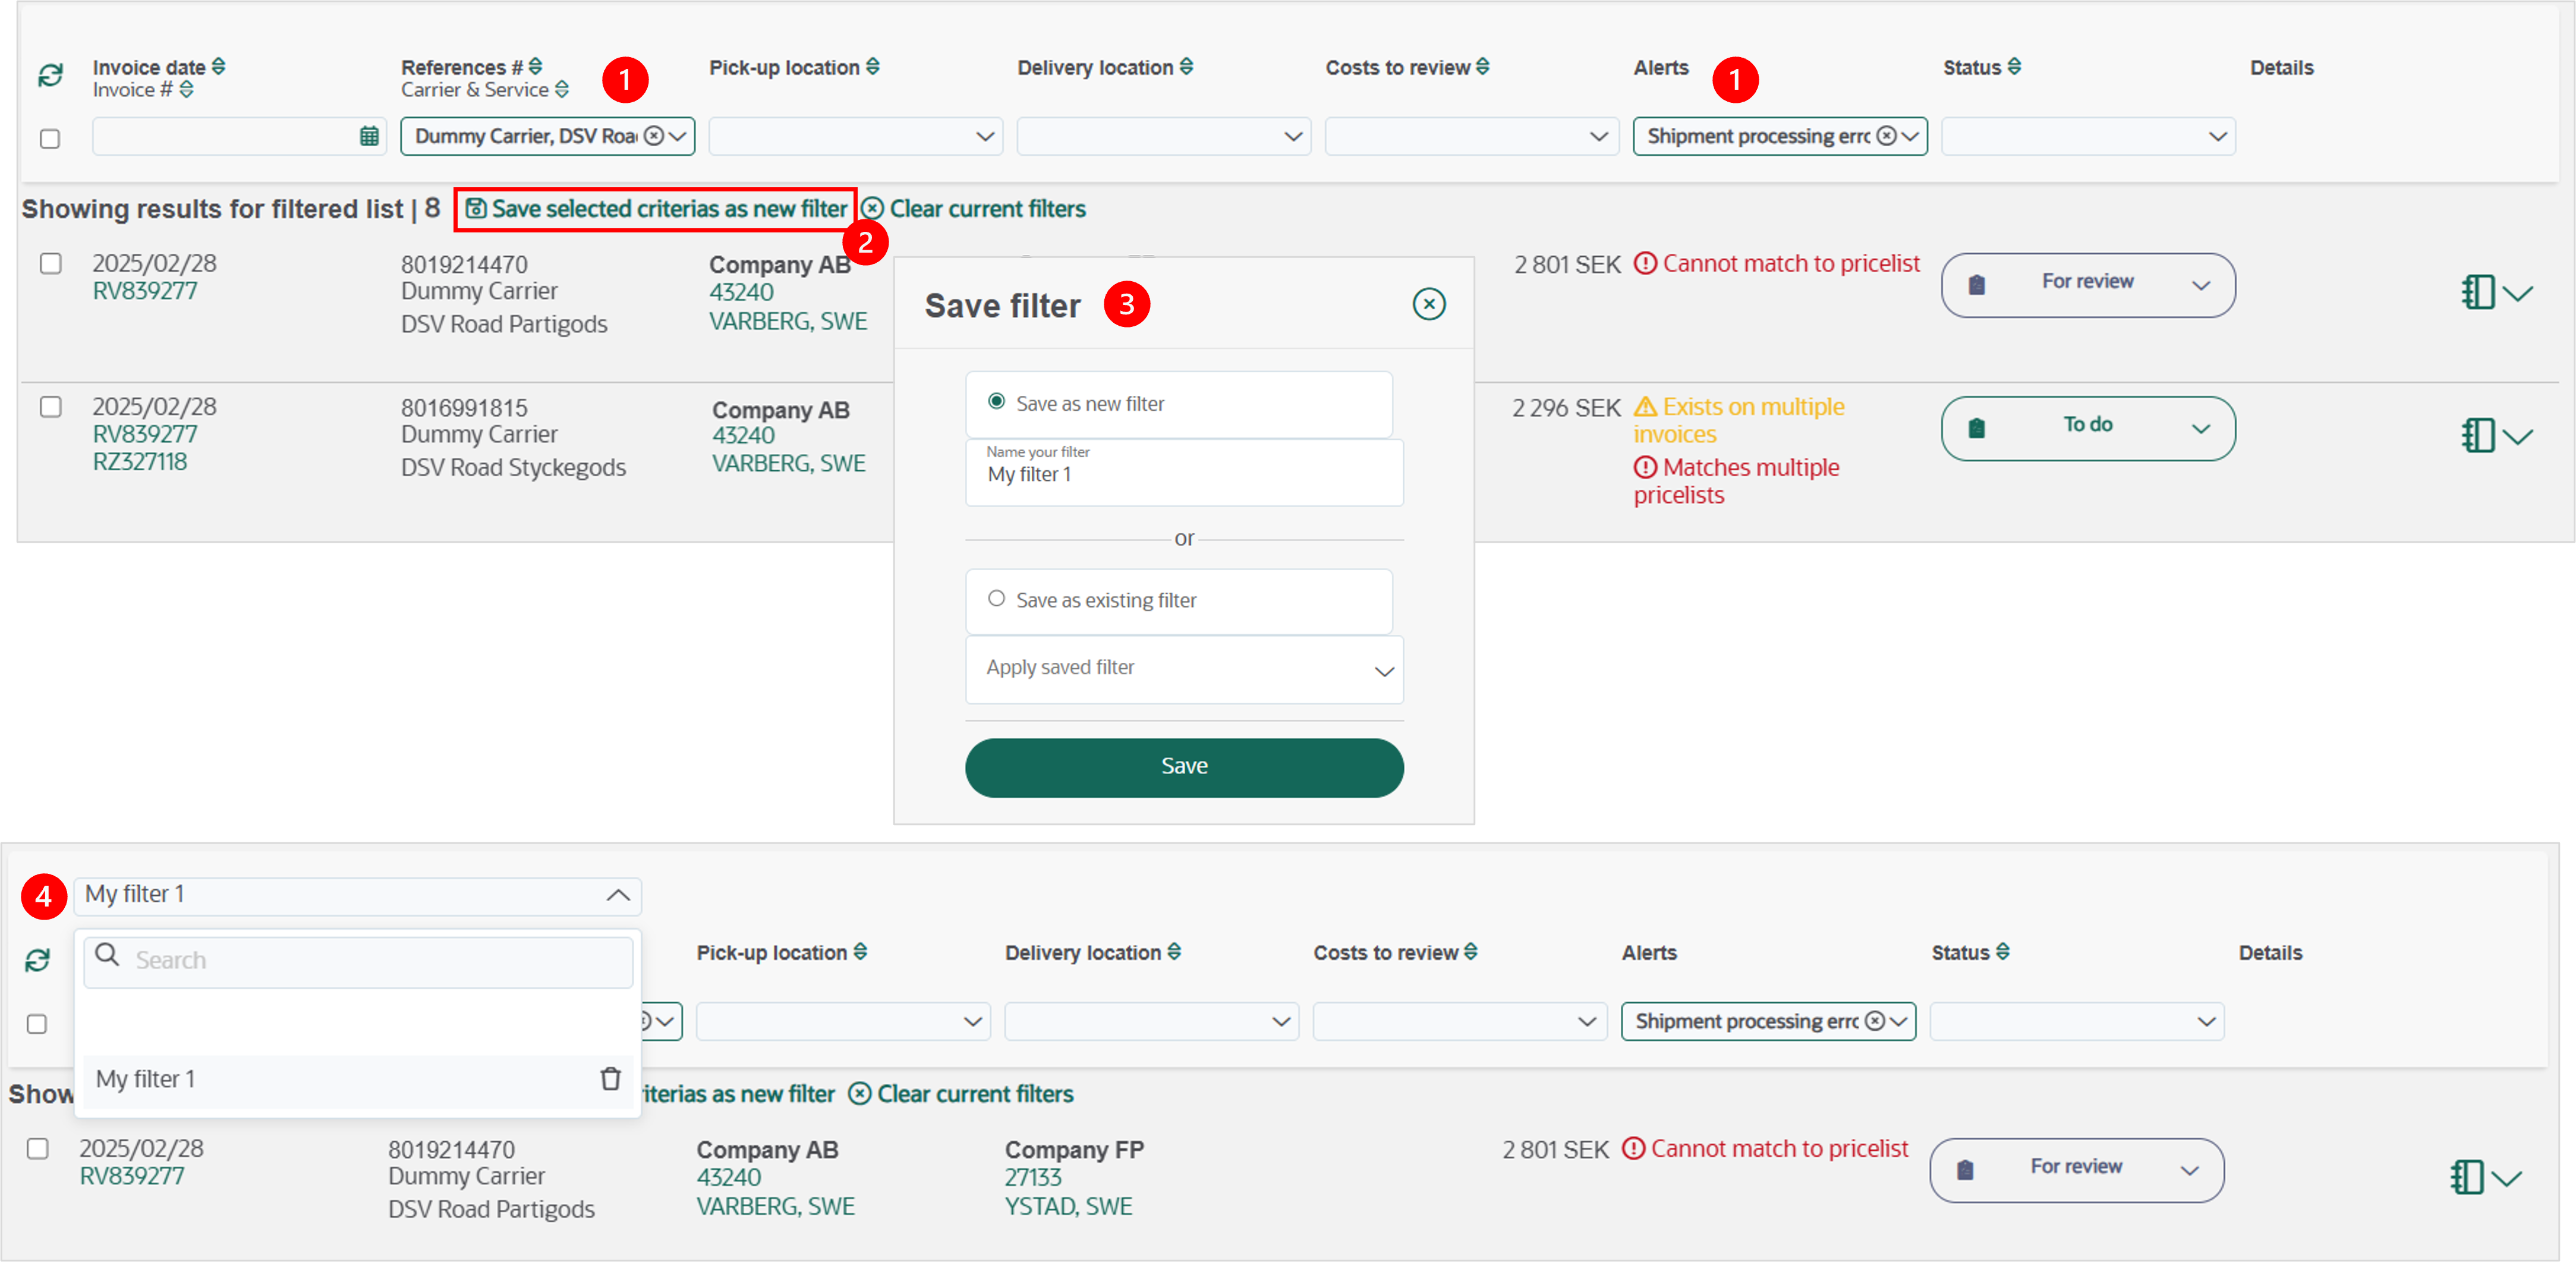Sort by Delivery location in bottom table

click(x=1174, y=952)
